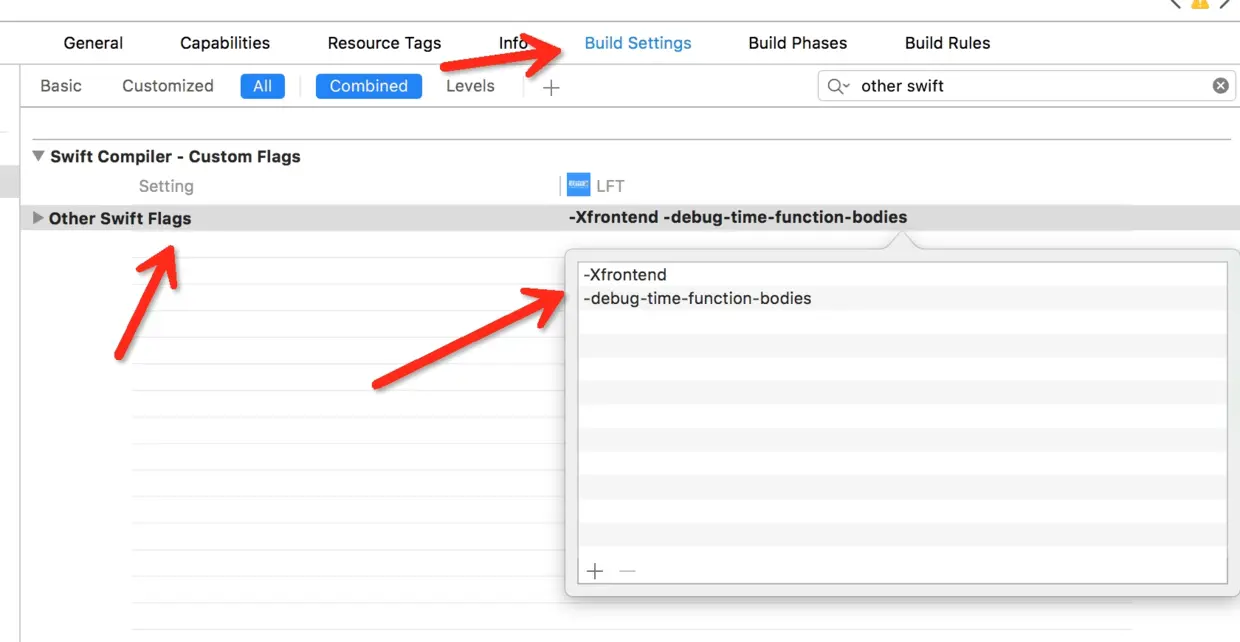Select the All settings filter
Screen dimensions: 1240x642
pyautogui.click(x=262, y=86)
